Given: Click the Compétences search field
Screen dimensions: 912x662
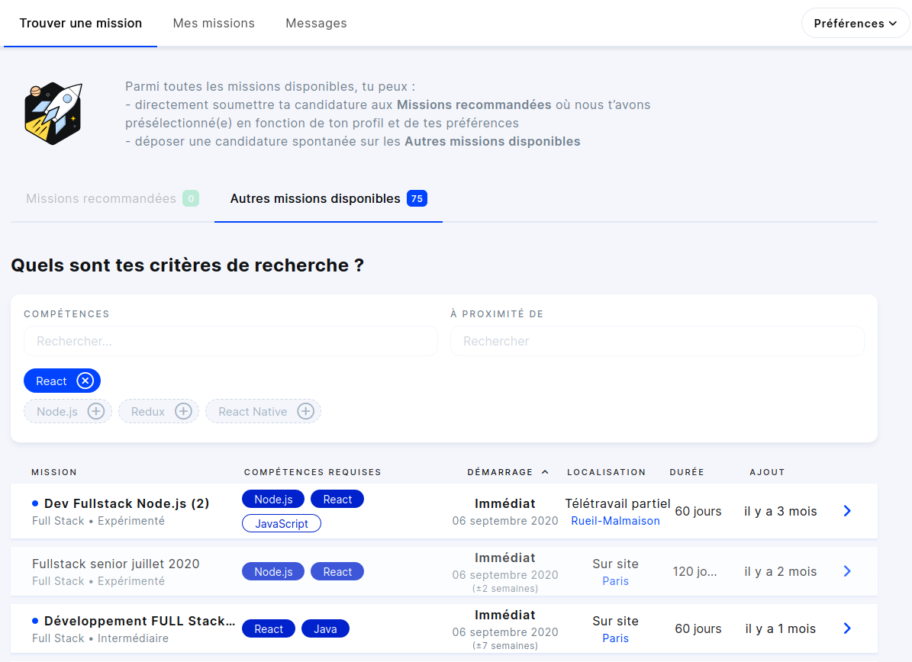Looking at the screenshot, I should 230,341.
